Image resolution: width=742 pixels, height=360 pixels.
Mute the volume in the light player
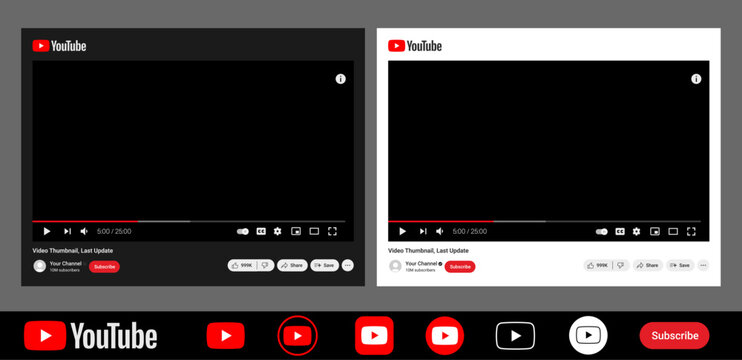tap(440, 231)
